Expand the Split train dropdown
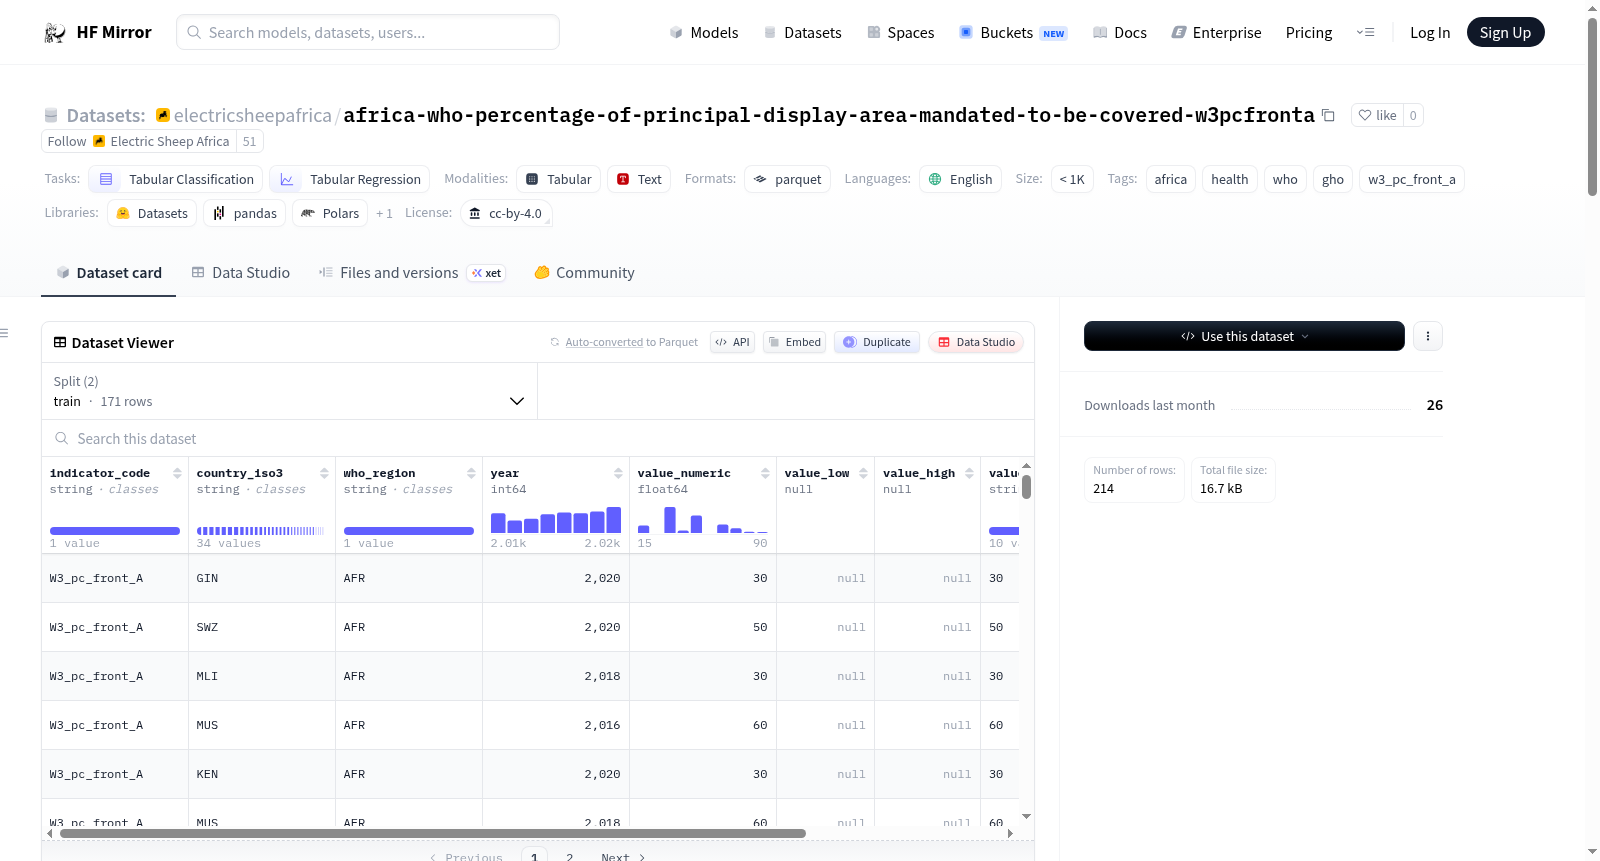The width and height of the screenshot is (1600, 861). (x=289, y=391)
